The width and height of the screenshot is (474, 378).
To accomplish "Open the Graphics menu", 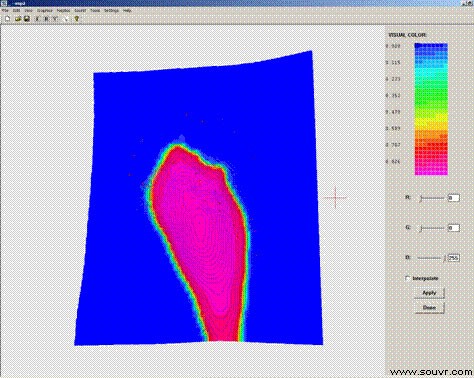I will pos(45,11).
